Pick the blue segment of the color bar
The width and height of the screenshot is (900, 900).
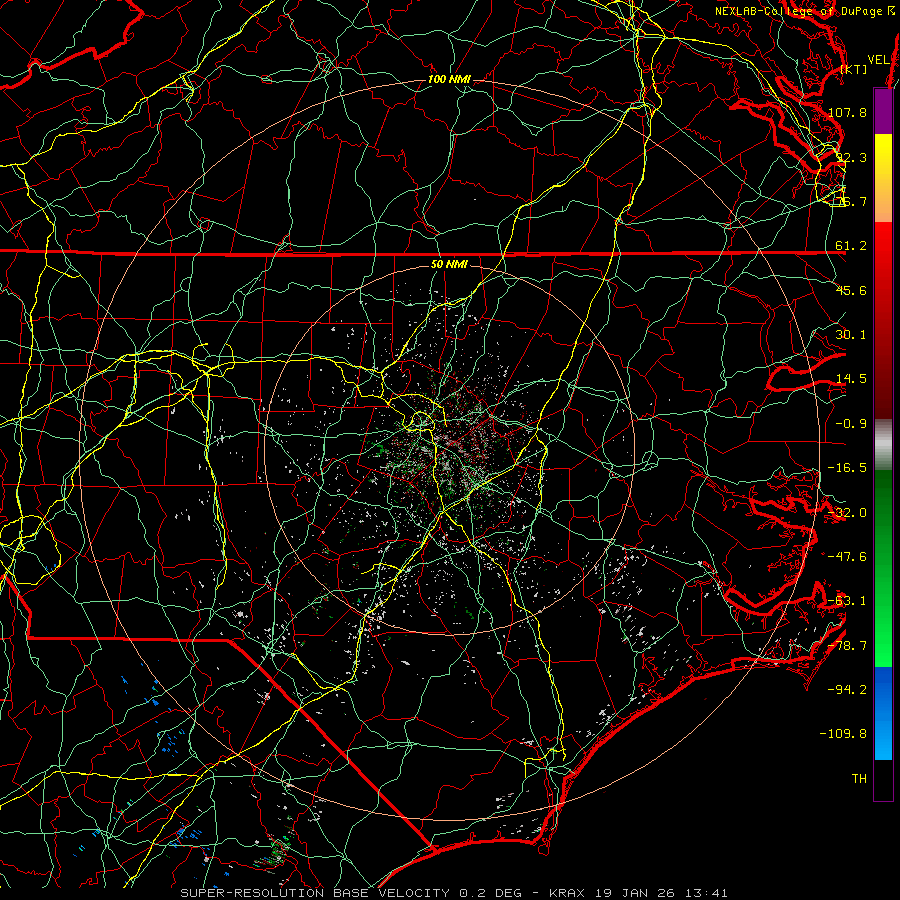coord(883,713)
